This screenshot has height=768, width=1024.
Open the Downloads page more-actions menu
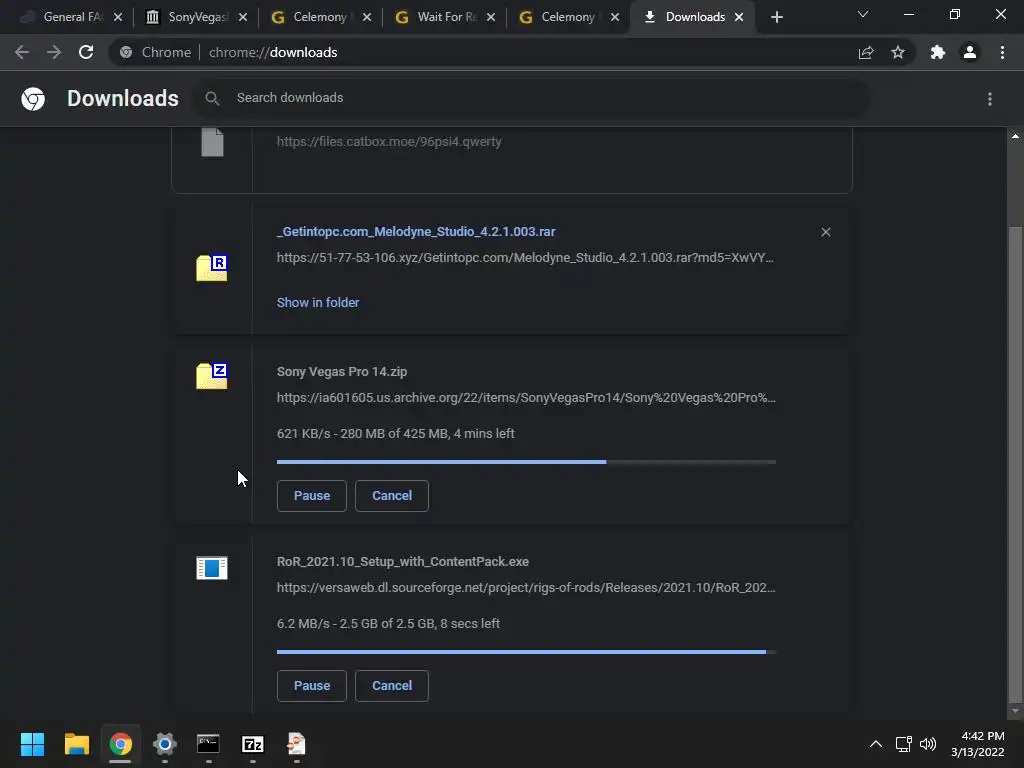point(990,99)
